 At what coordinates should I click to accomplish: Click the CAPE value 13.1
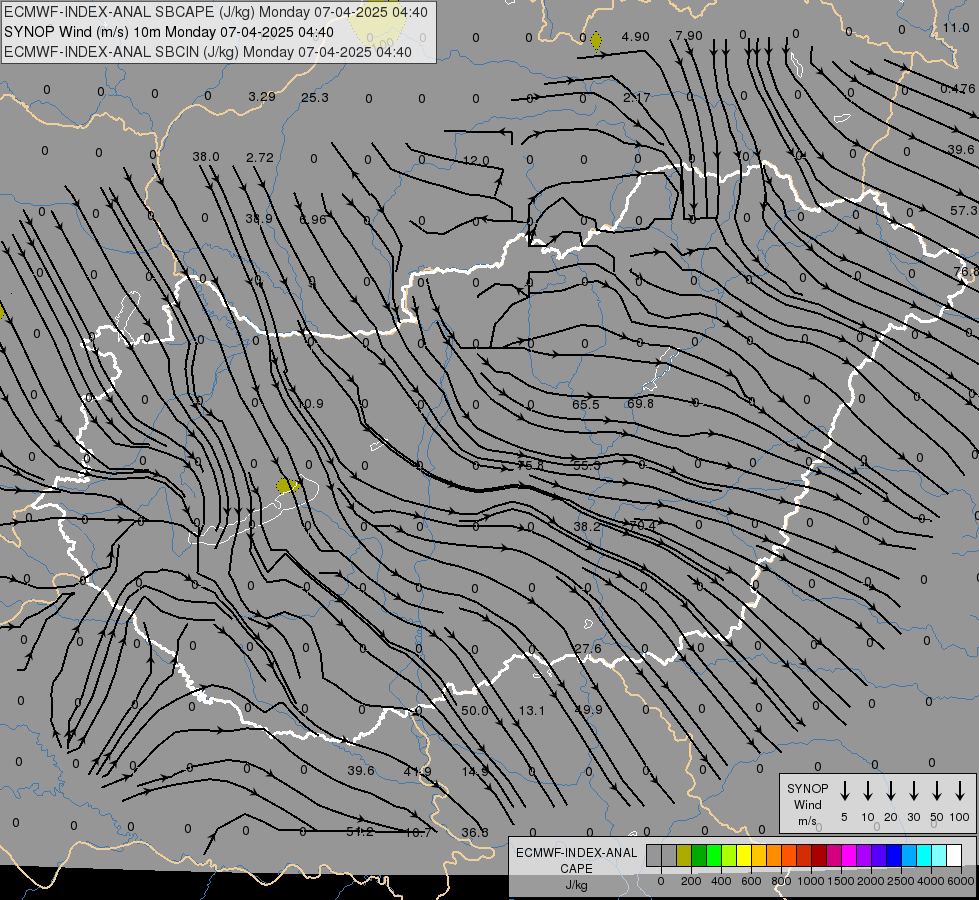[531, 710]
